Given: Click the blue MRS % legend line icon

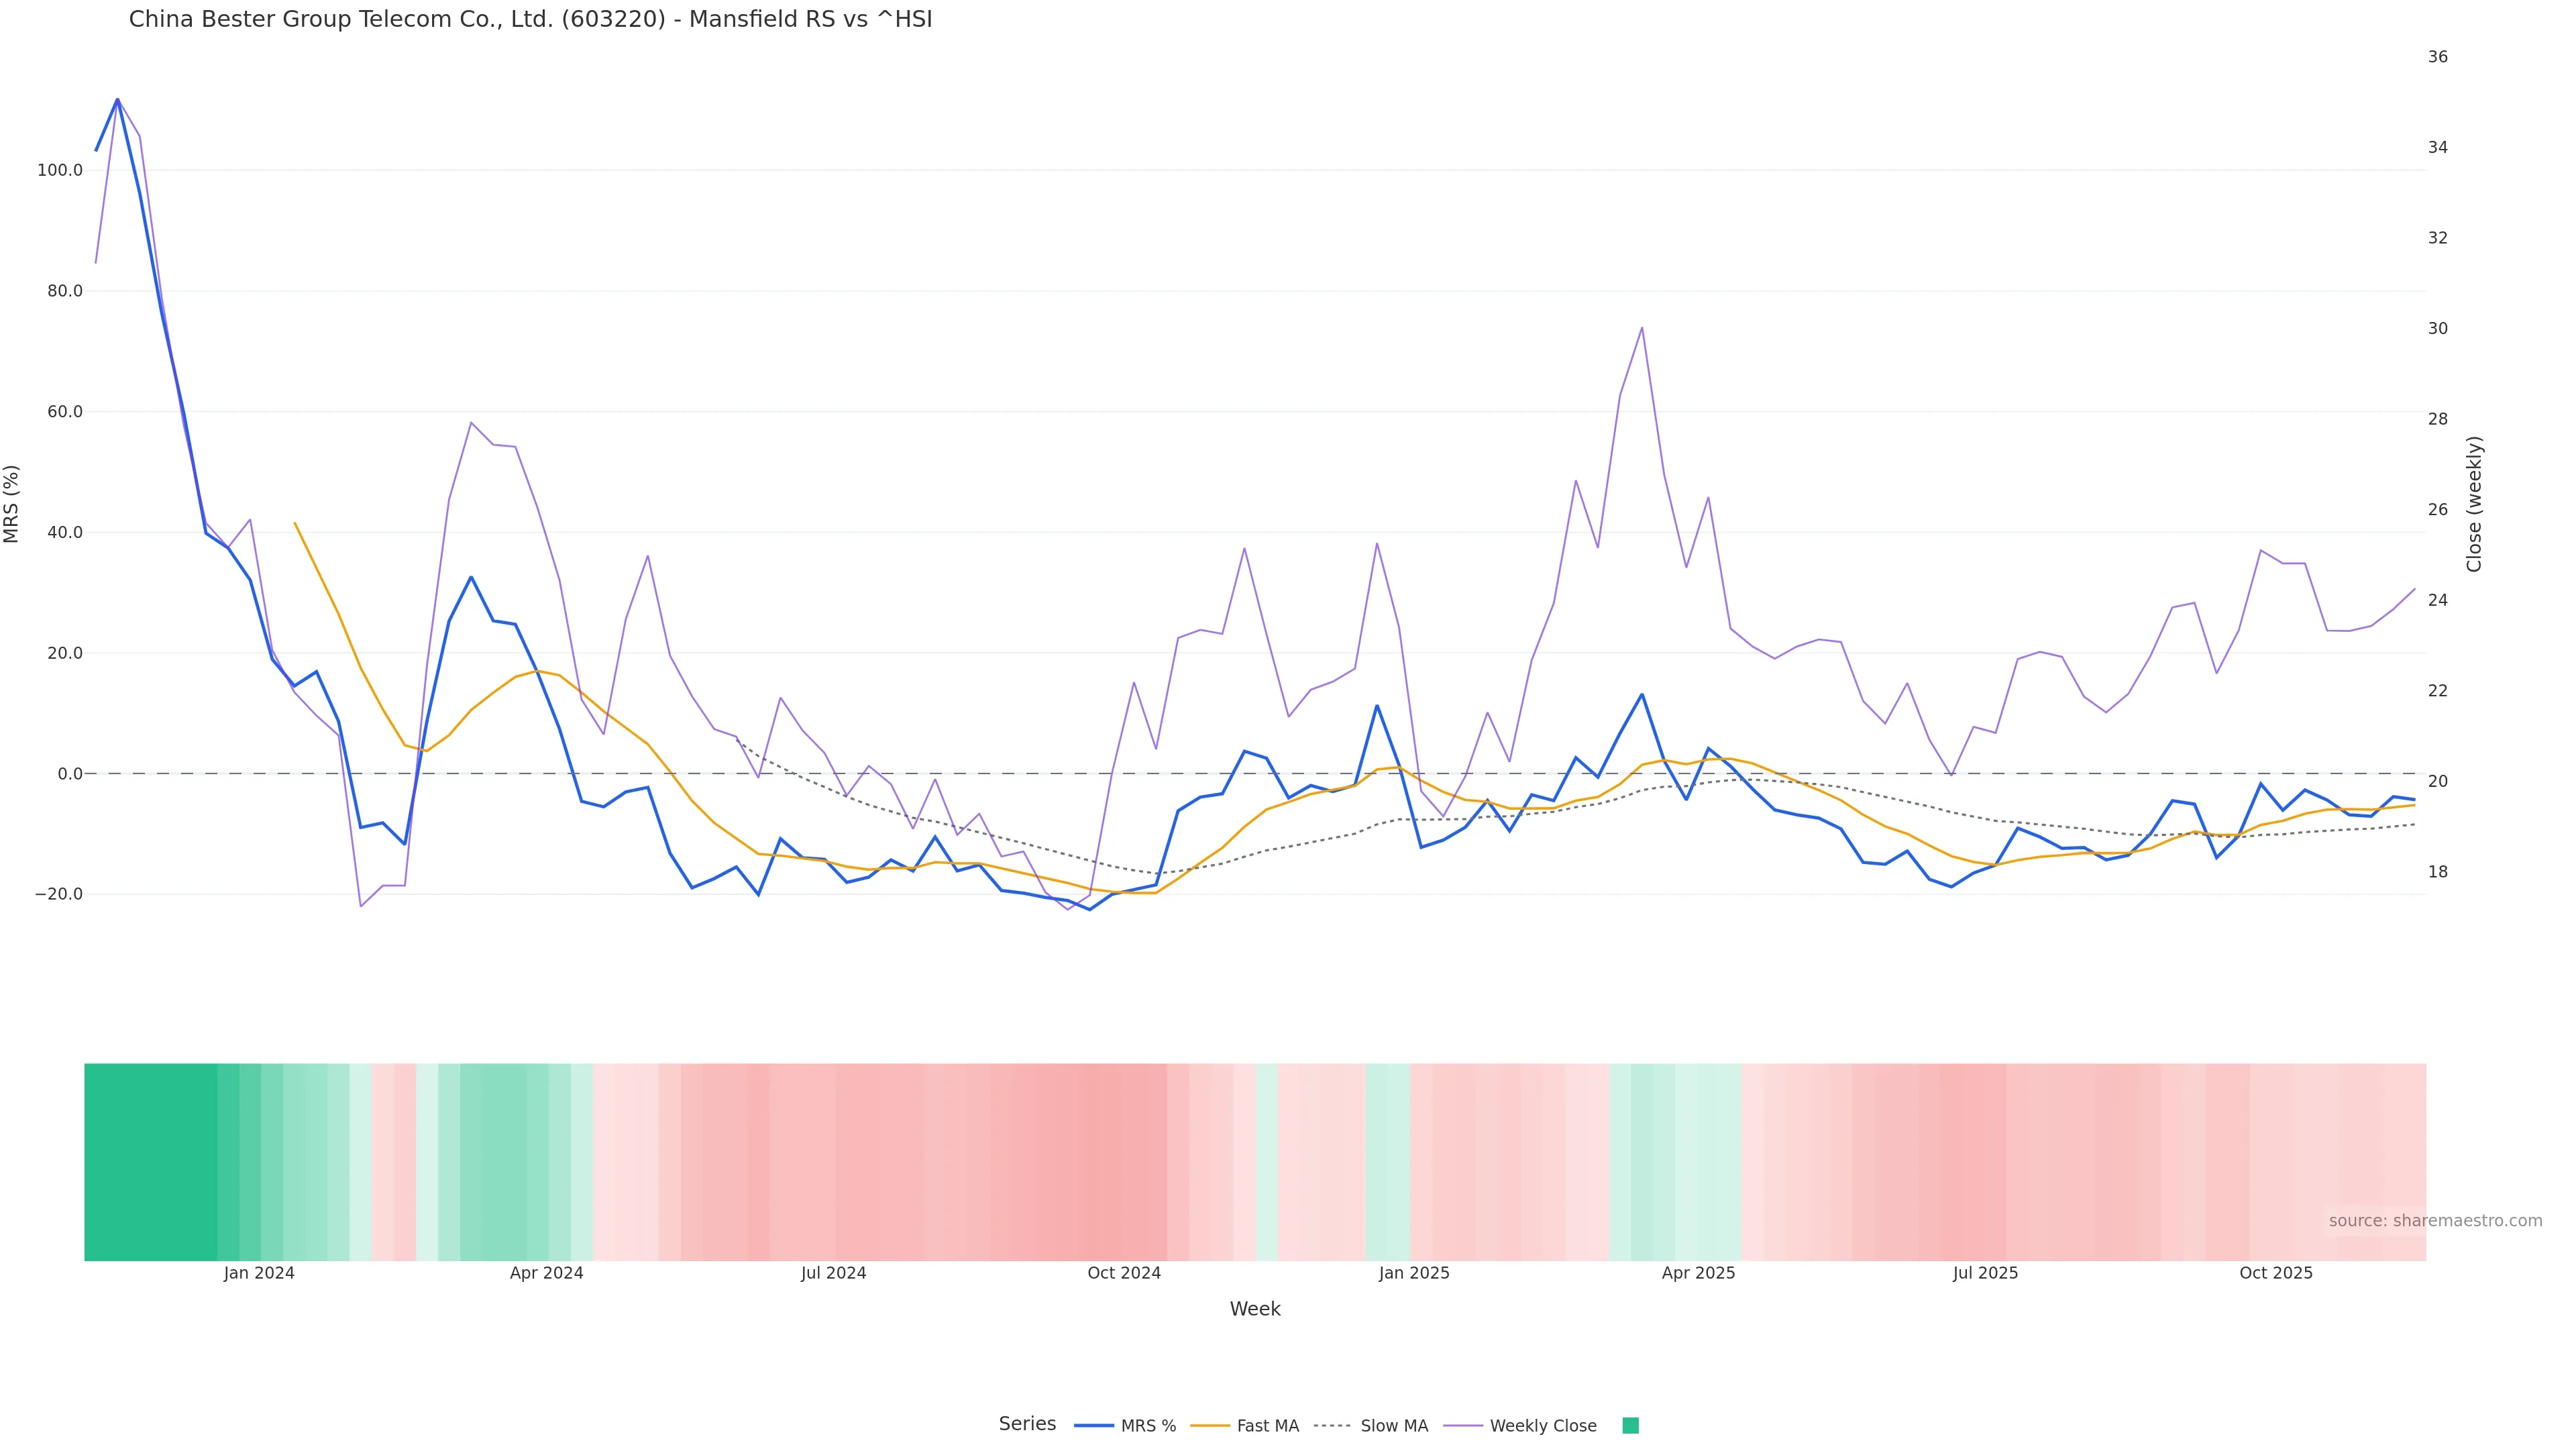Looking at the screenshot, I should pos(1093,1426).
